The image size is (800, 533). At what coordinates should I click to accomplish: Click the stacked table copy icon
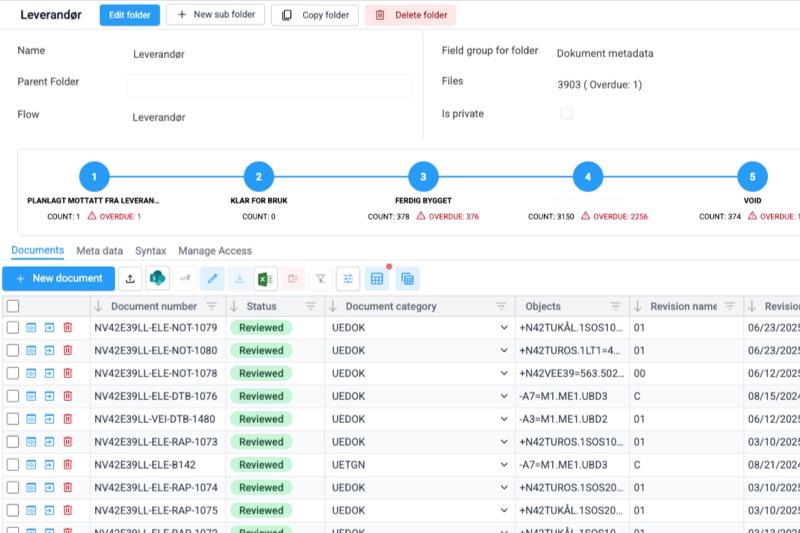[407, 278]
